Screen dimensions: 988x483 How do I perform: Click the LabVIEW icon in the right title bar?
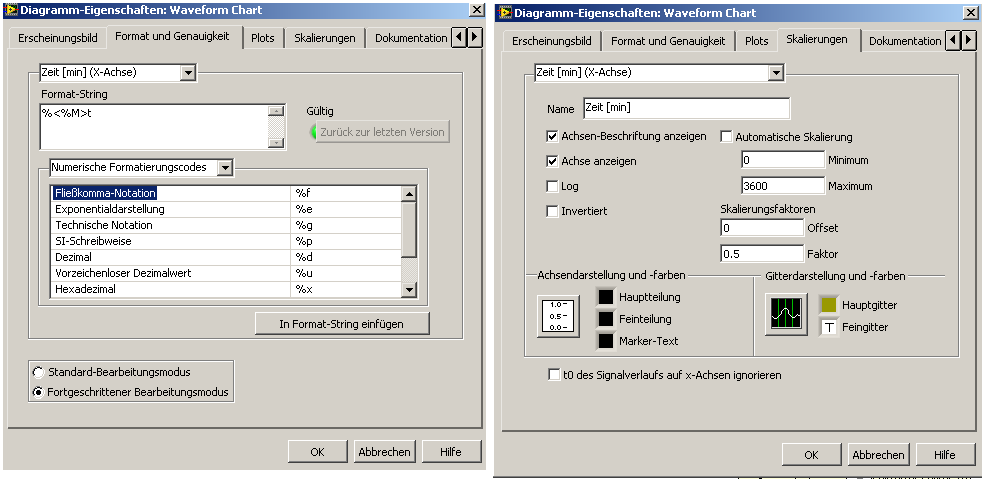pos(506,12)
